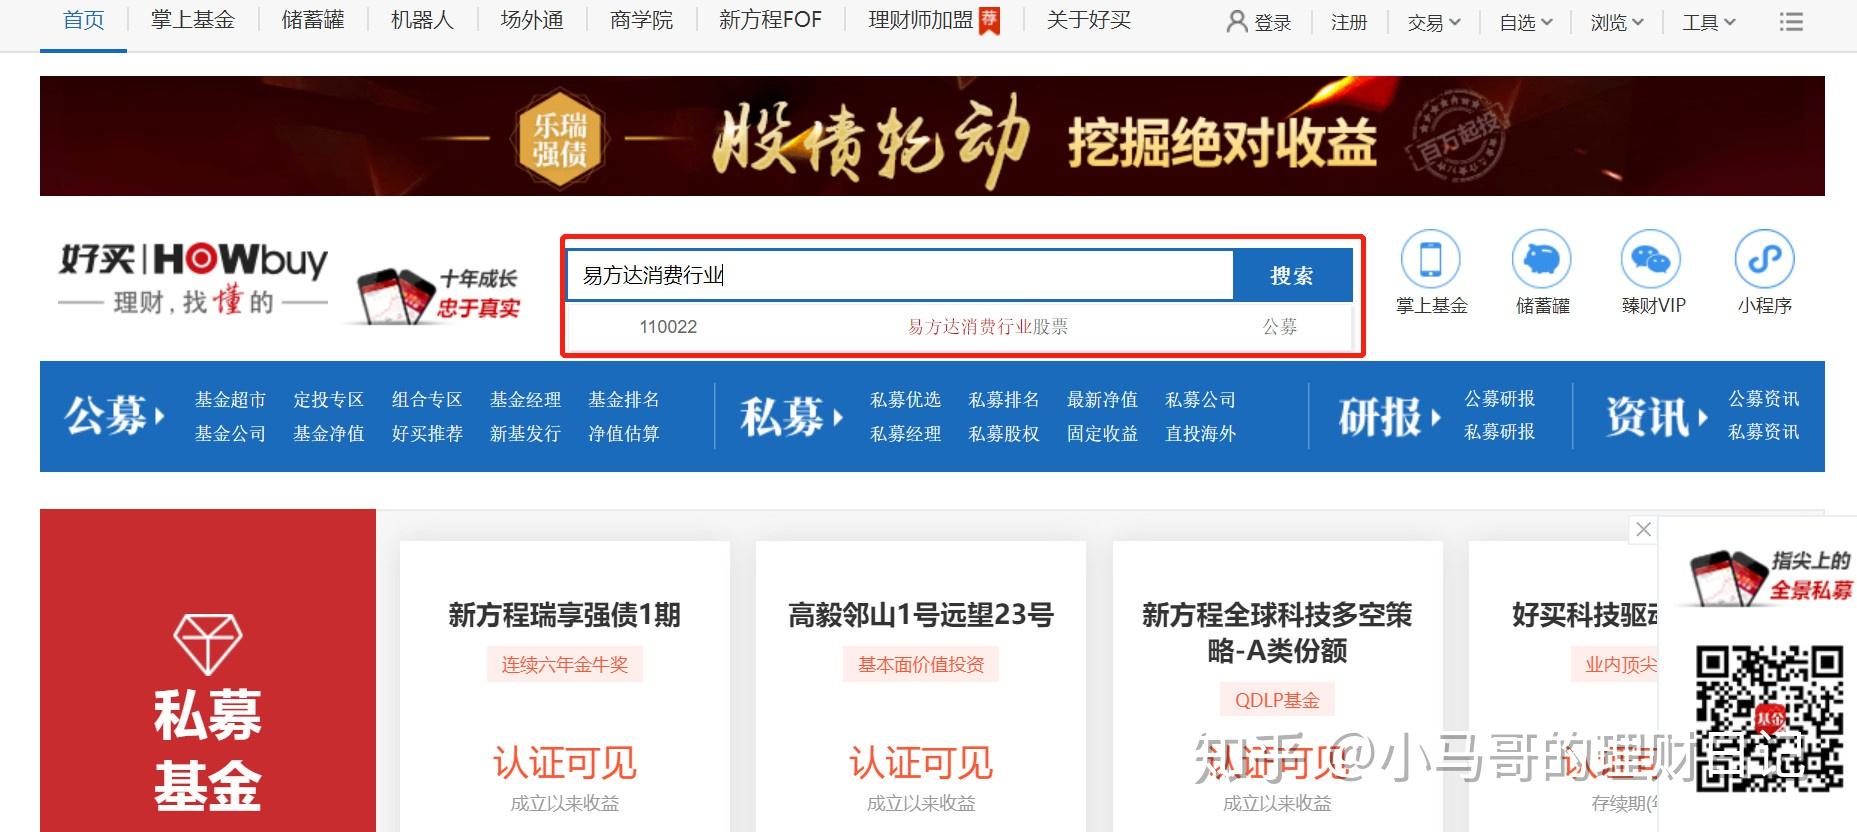Open the 基金经理 link
The image size is (1857, 832).
[x=525, y=400]
